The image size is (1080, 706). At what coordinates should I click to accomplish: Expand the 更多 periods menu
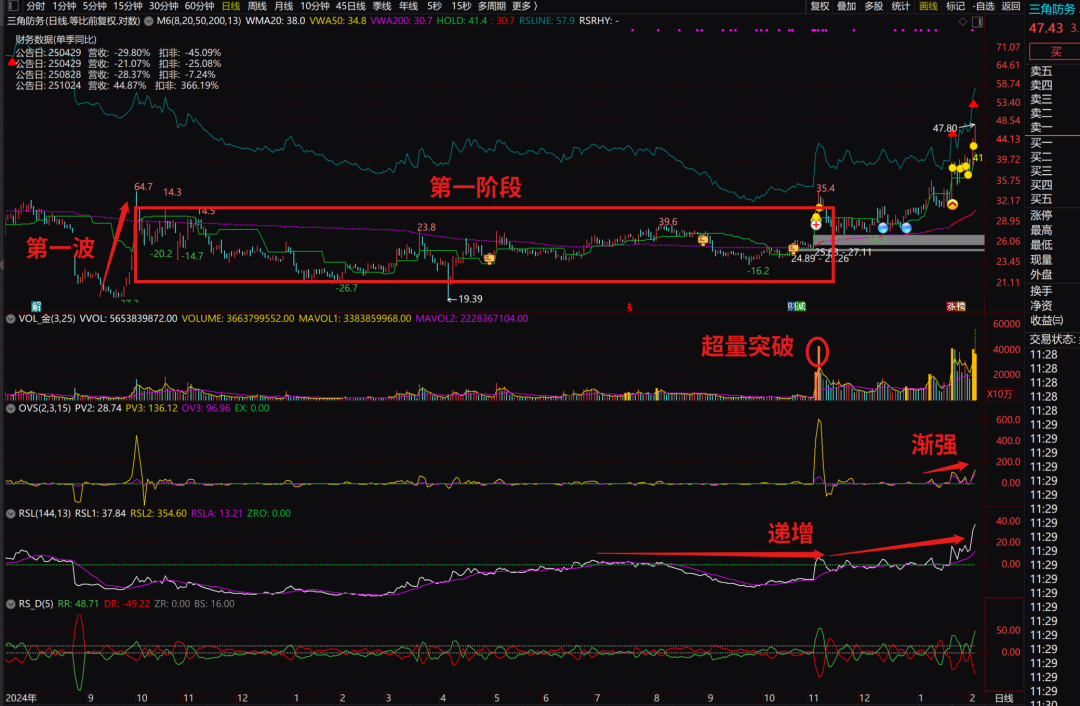point(525,6)
